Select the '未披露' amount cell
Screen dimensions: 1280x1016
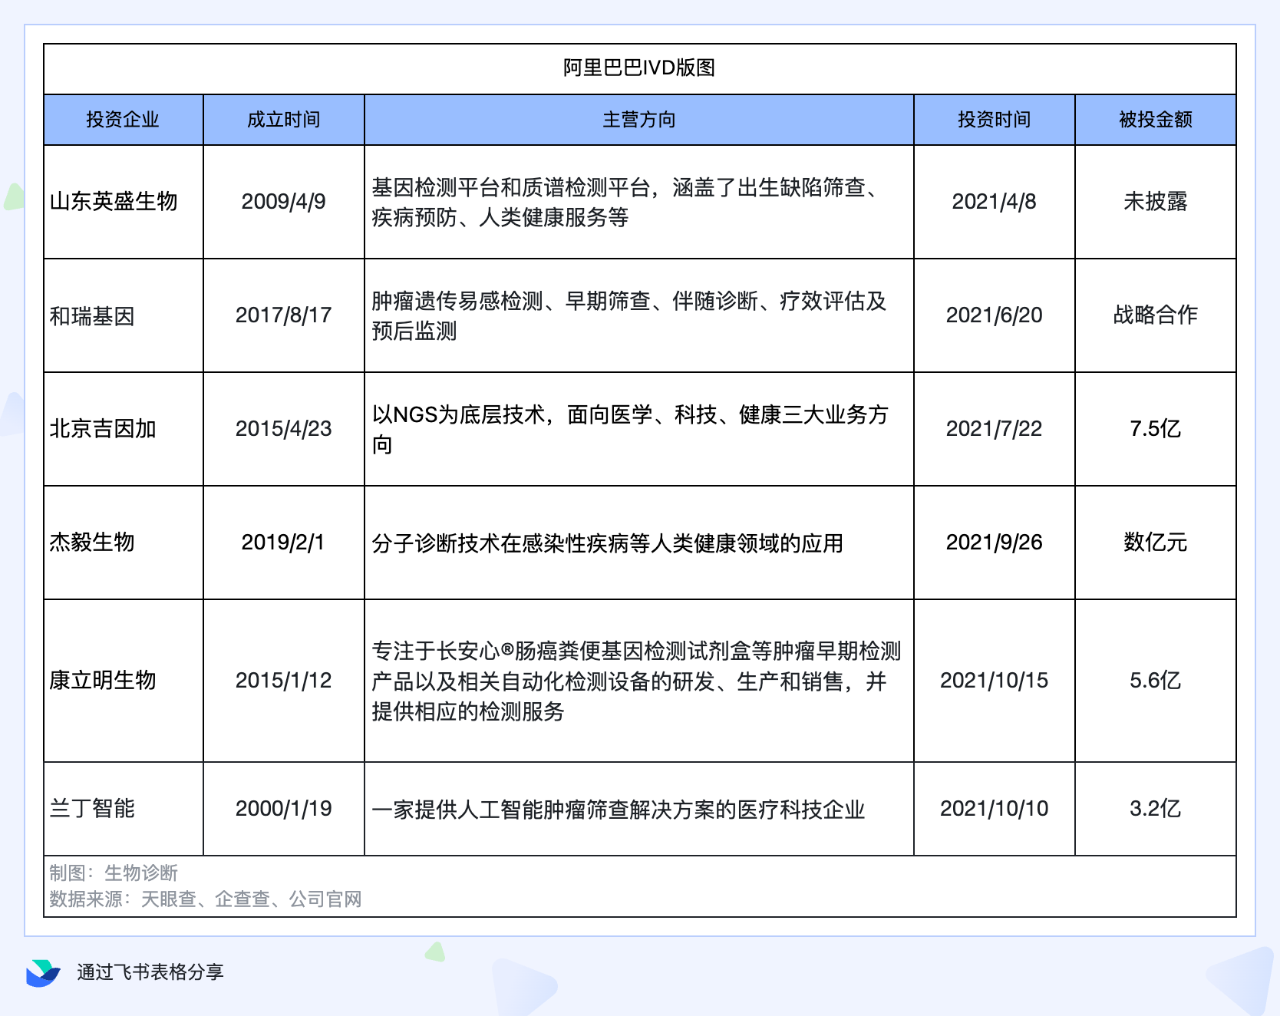click(1155, 202)
